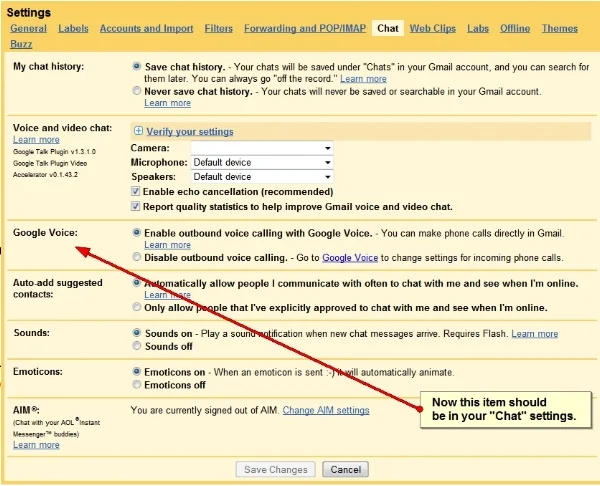The width and height of the screenshot is (600, 486).
Task: Select only allow explicitly approved people option
Action: 137,307
